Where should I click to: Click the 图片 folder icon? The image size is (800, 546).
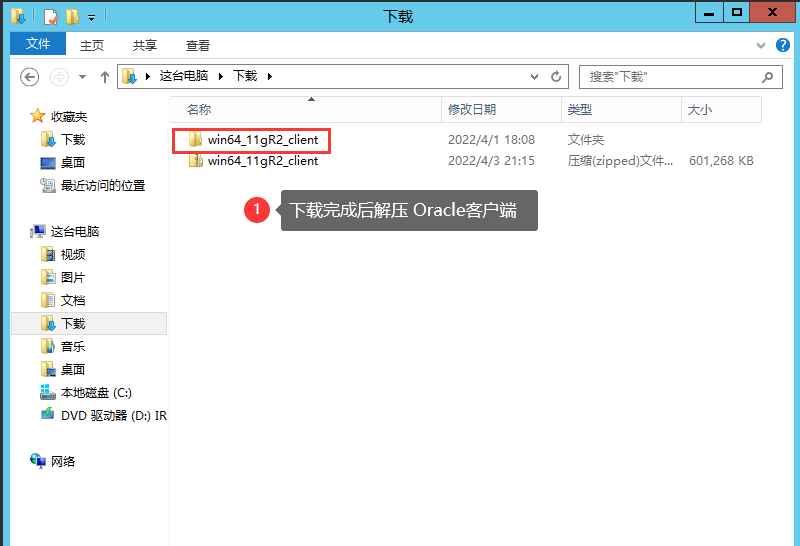coord(47,277)
